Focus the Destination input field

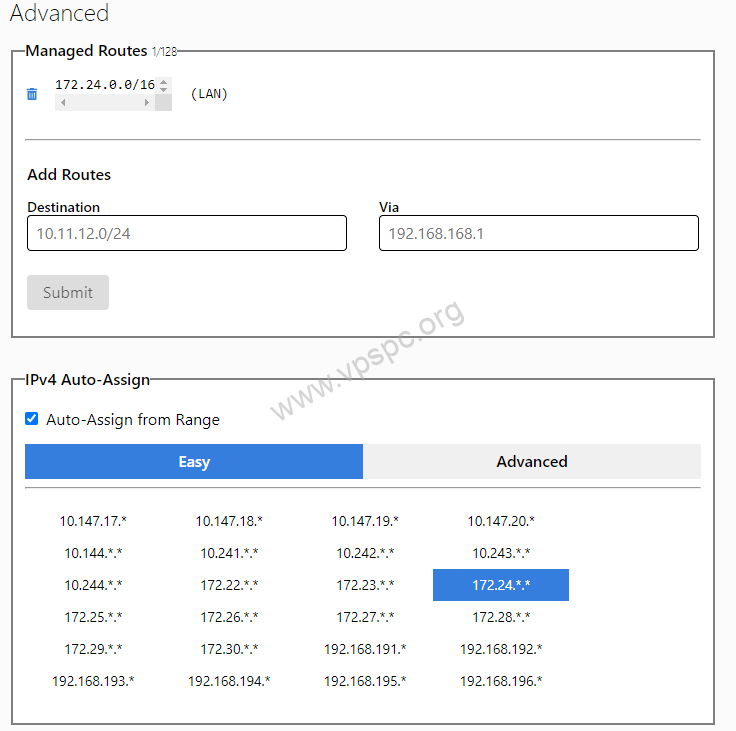click(x=187, y=233)
